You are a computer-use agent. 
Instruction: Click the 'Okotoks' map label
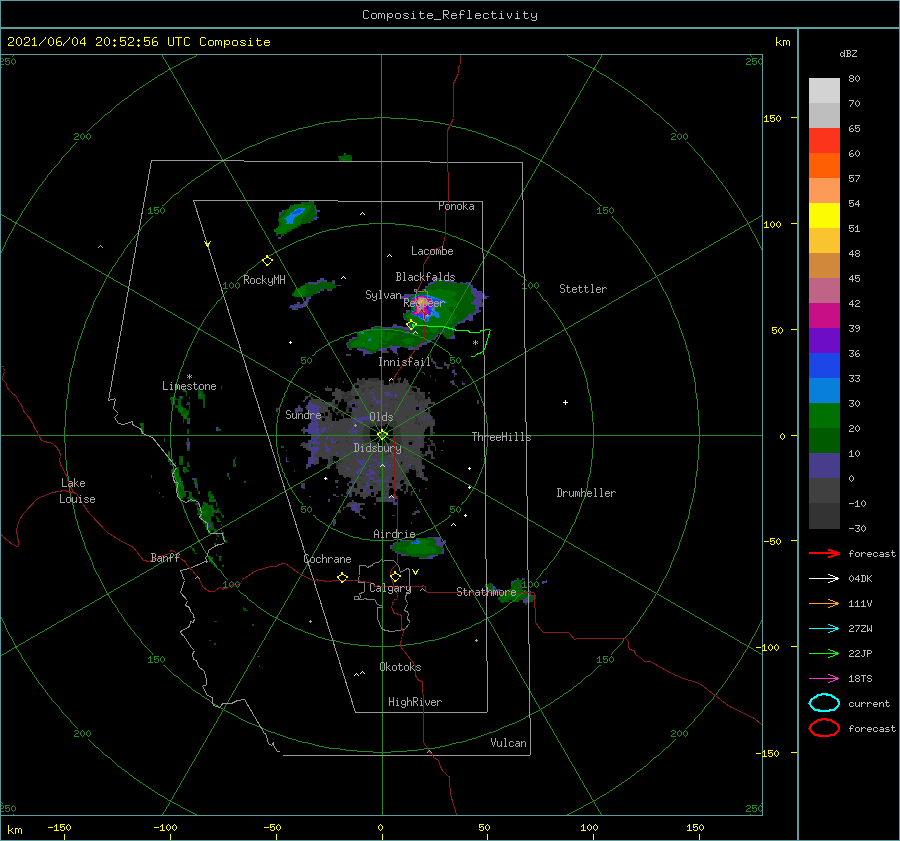click(x=400, y=667)
